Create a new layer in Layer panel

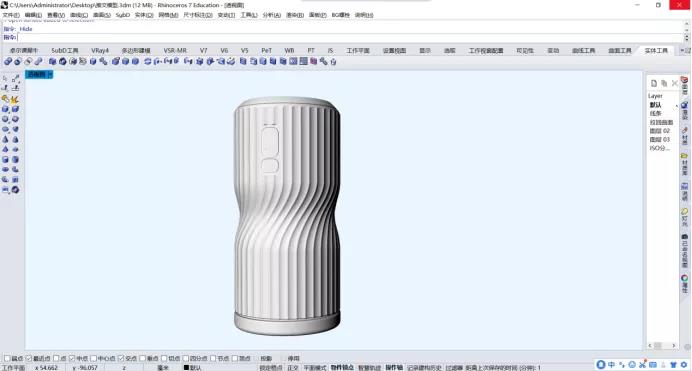(x=654, y=83)
